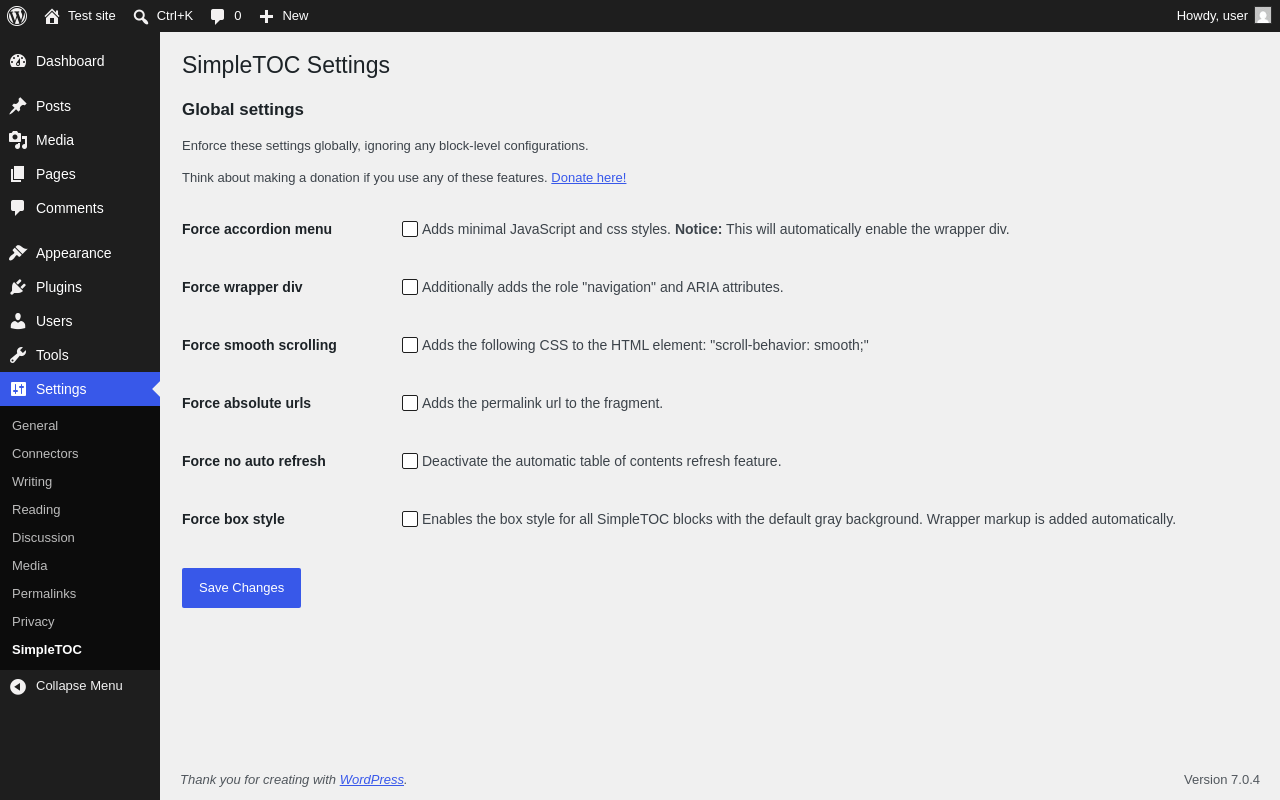Open the Appearance menu label
The height and width of the screenshot is (800, 1280).
pyautogui.click(x=74, y=253)
